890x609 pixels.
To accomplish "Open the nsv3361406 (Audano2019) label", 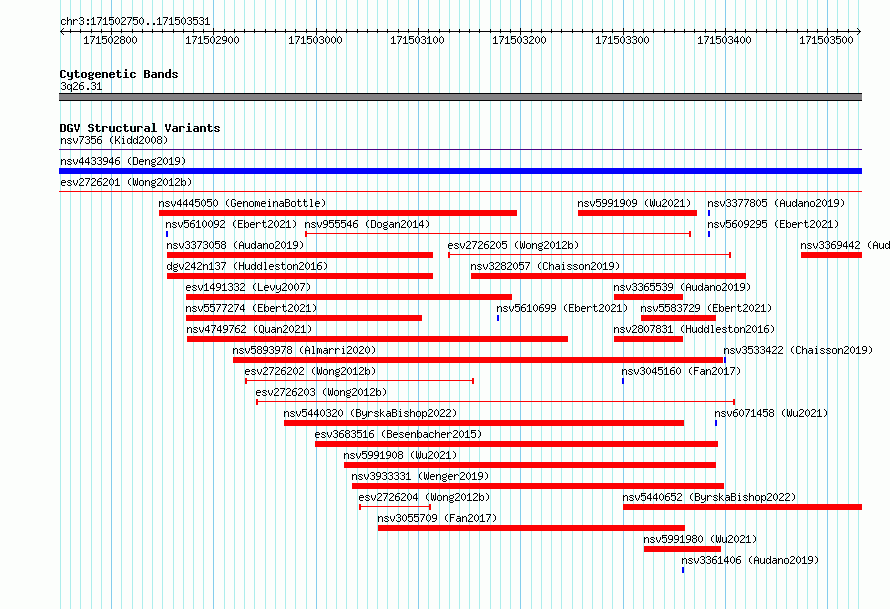I will tap(750, 560).
